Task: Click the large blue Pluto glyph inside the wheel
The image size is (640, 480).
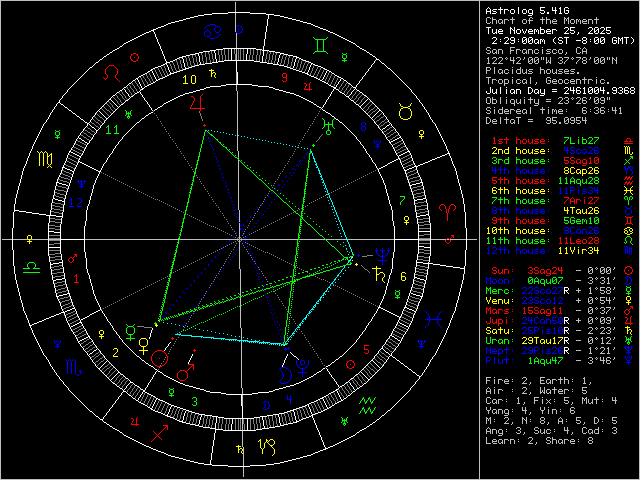Action: point(303,367)
